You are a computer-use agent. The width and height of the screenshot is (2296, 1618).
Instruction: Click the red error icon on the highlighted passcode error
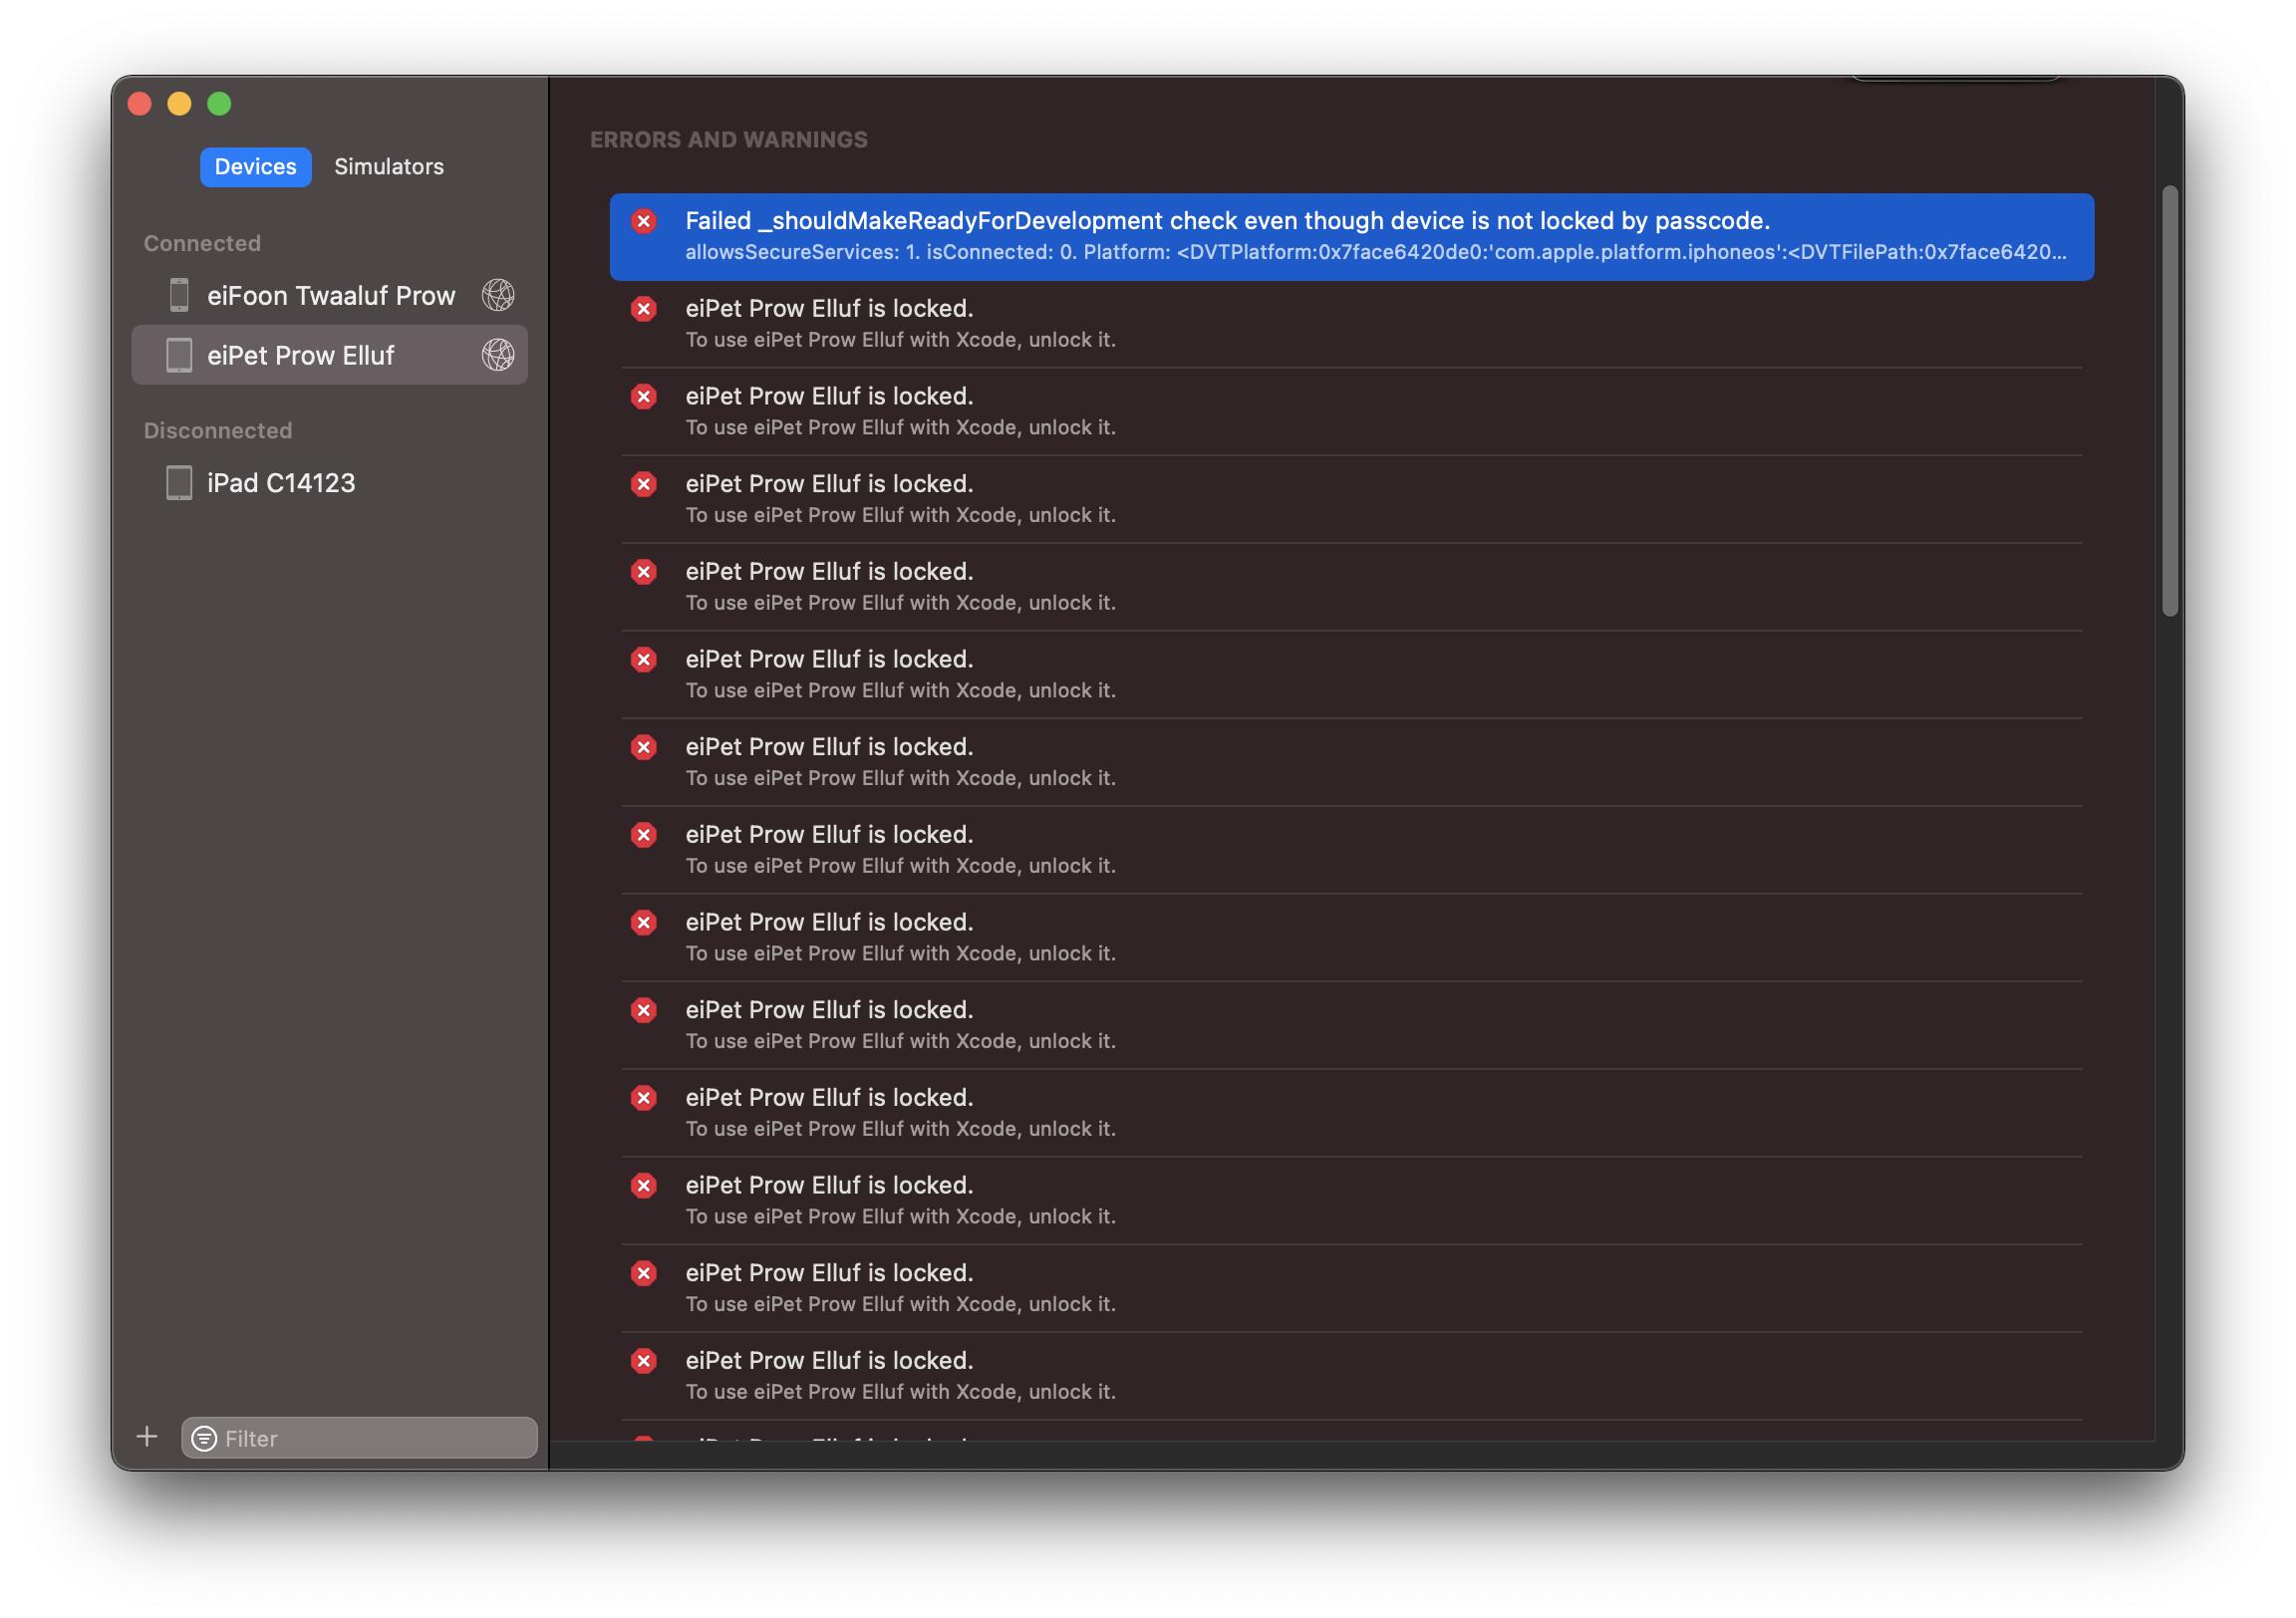point(644,220)
